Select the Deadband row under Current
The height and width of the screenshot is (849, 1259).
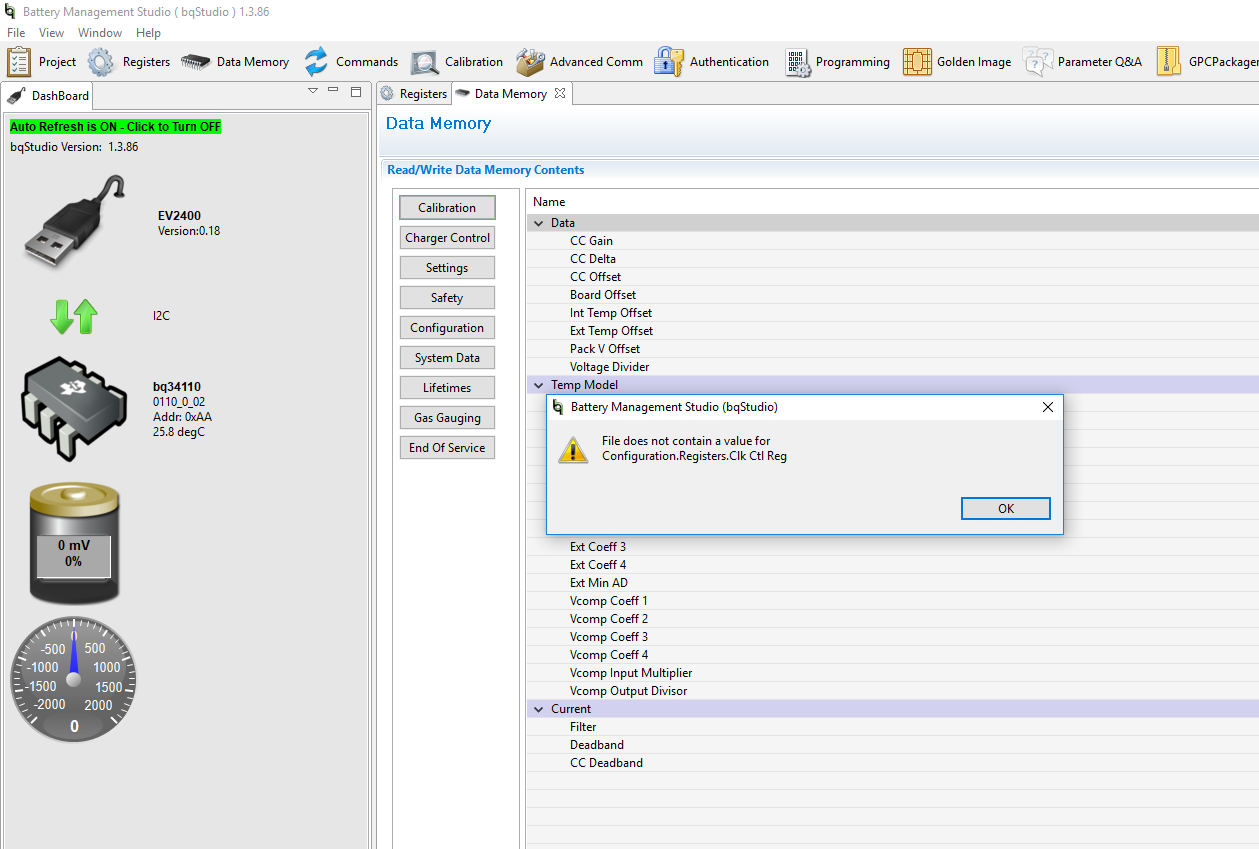[x=892, y=745]
